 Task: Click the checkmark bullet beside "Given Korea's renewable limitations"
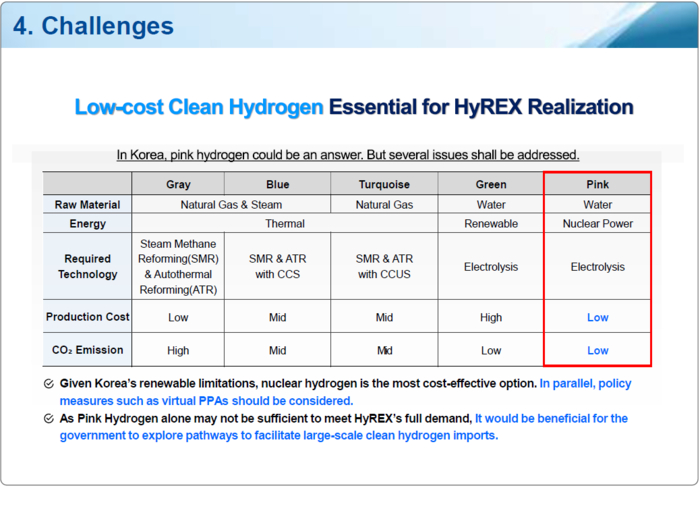[49, 384]
